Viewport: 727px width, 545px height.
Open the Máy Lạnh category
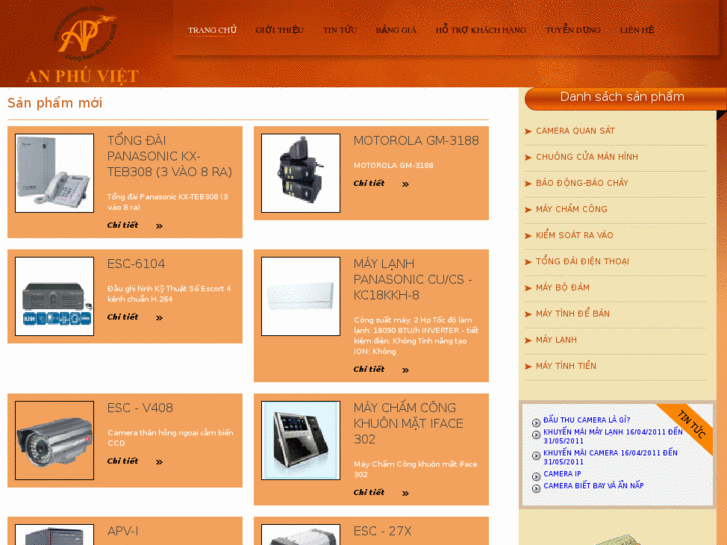[556, 340]
